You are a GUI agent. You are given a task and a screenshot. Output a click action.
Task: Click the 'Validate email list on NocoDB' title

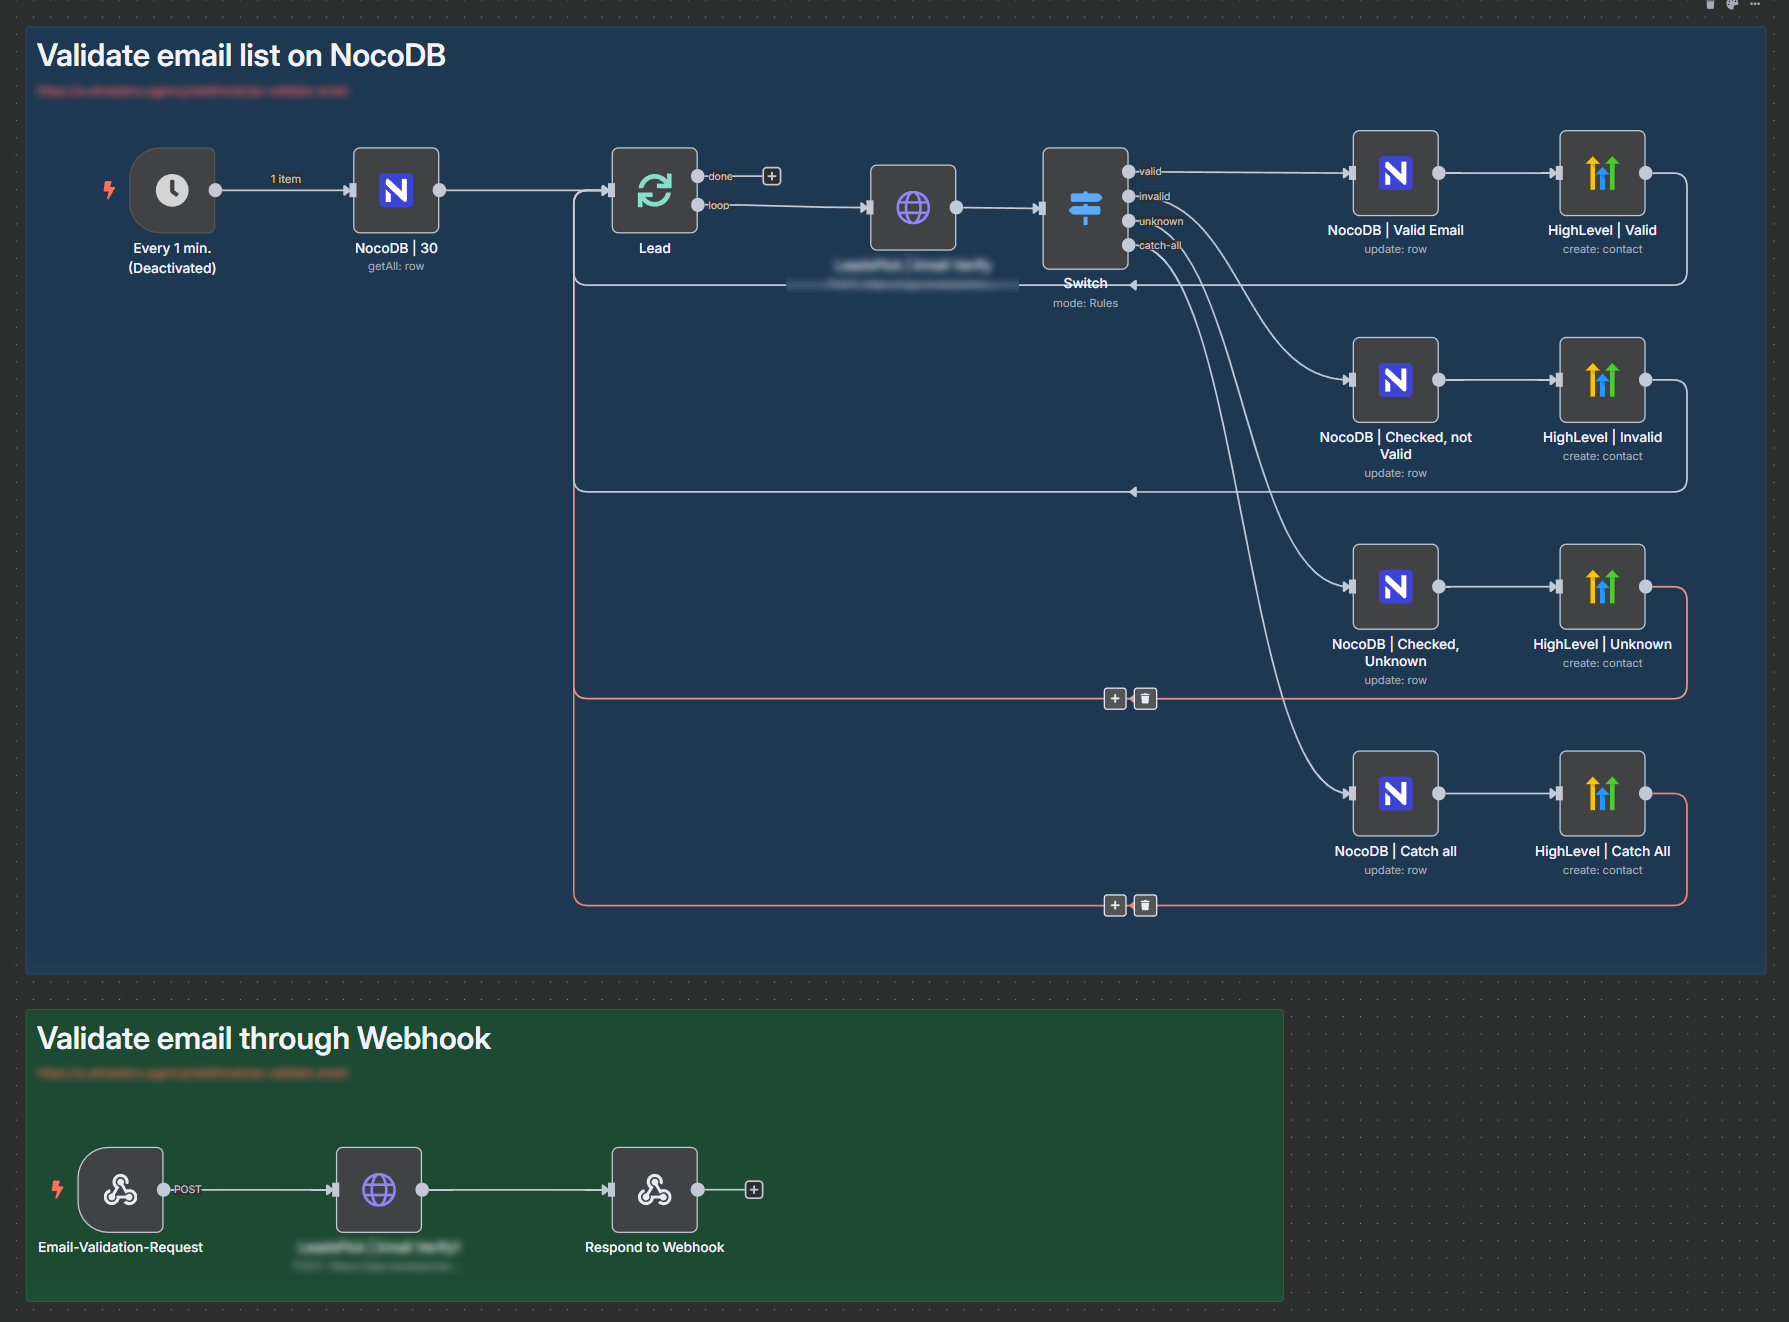point(241,55)
